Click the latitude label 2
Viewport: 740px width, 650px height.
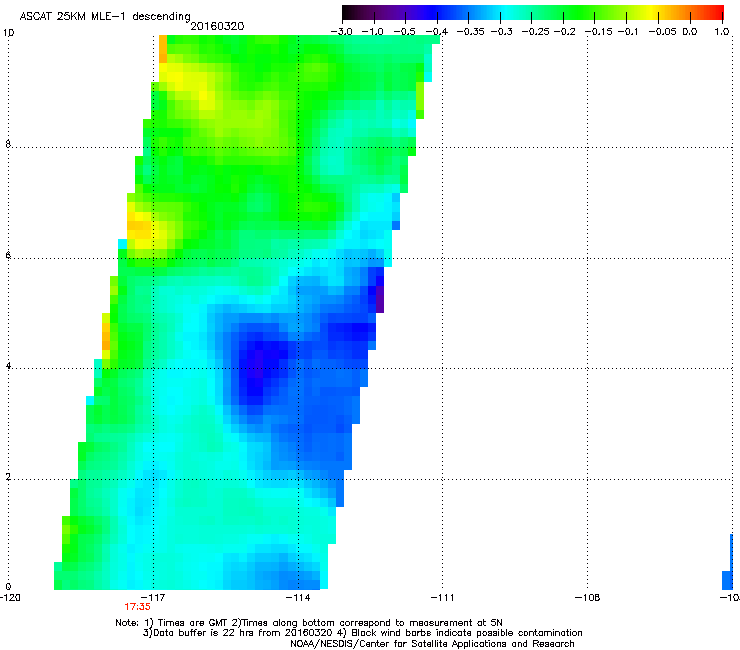coord(8,477)
